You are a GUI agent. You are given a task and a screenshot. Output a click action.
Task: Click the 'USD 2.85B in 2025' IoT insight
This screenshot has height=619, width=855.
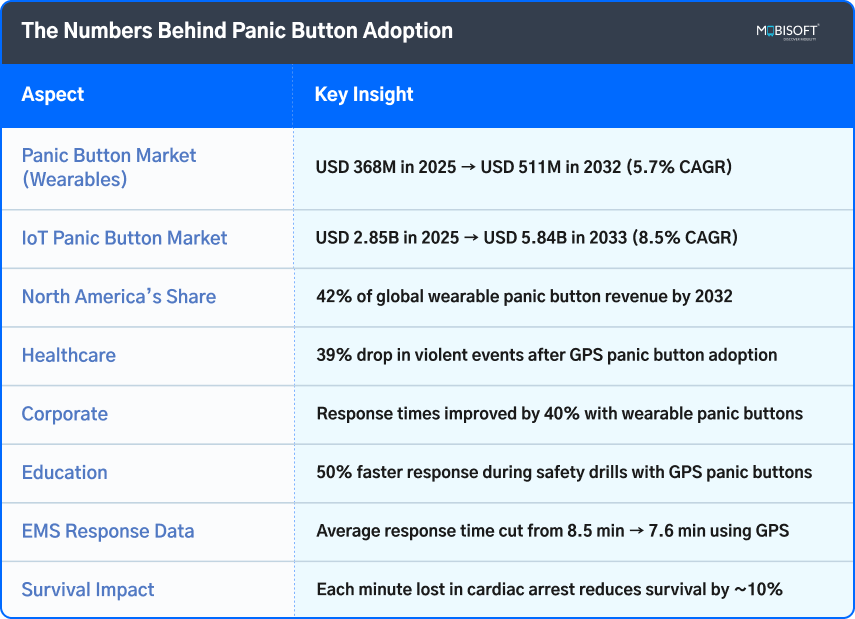point(526,238)
